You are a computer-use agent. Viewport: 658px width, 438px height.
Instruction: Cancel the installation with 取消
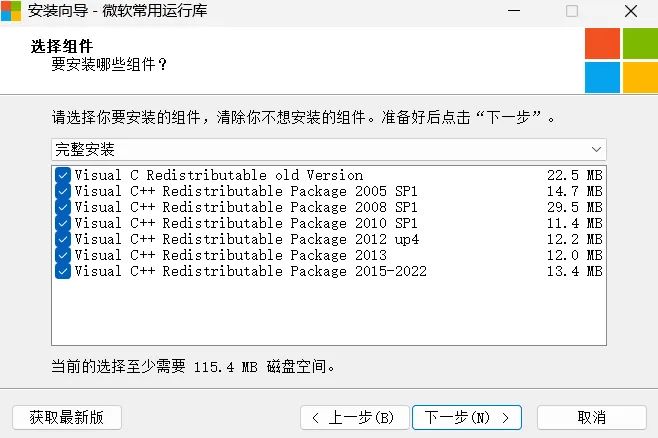coord(591,417)
